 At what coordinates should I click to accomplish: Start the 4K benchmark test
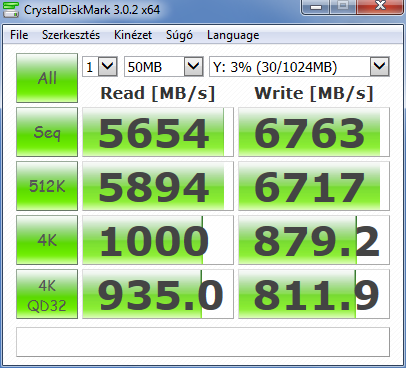coord(47,240)
